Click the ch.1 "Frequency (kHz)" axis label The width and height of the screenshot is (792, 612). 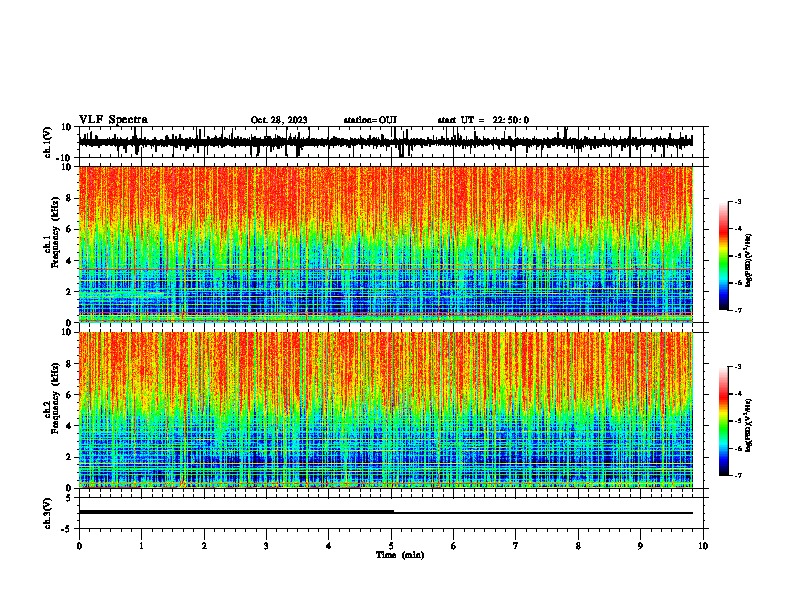pyautogui.click(x=55, y=233)
